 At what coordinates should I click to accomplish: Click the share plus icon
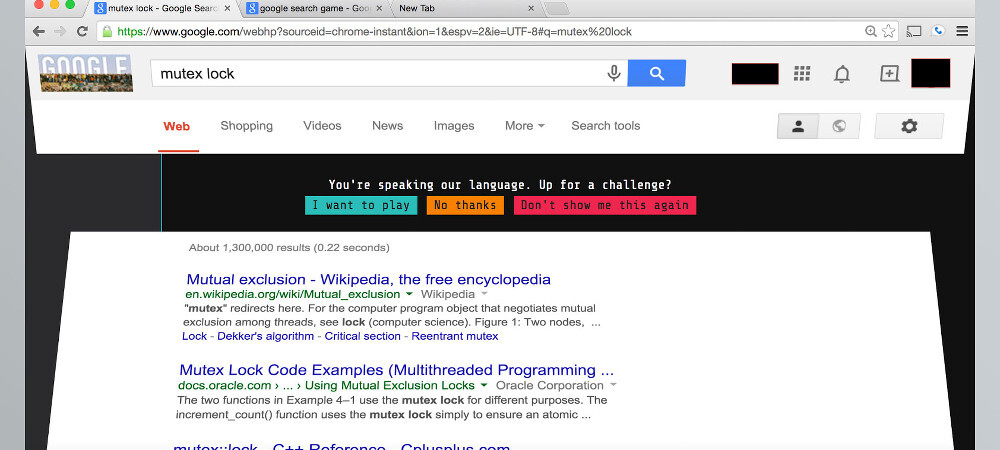point(889,74)
